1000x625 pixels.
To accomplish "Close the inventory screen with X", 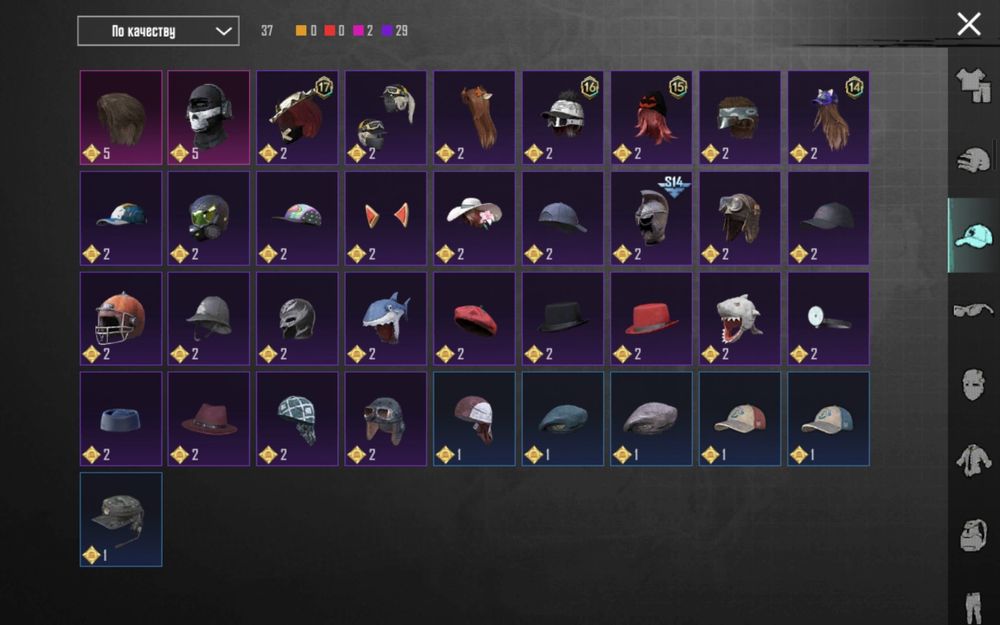I will 969,24.
